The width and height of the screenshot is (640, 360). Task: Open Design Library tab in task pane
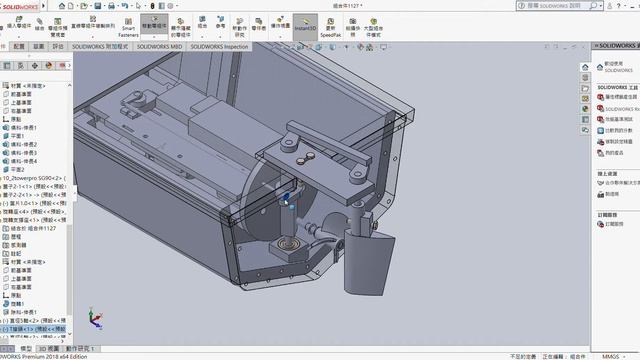585,78
